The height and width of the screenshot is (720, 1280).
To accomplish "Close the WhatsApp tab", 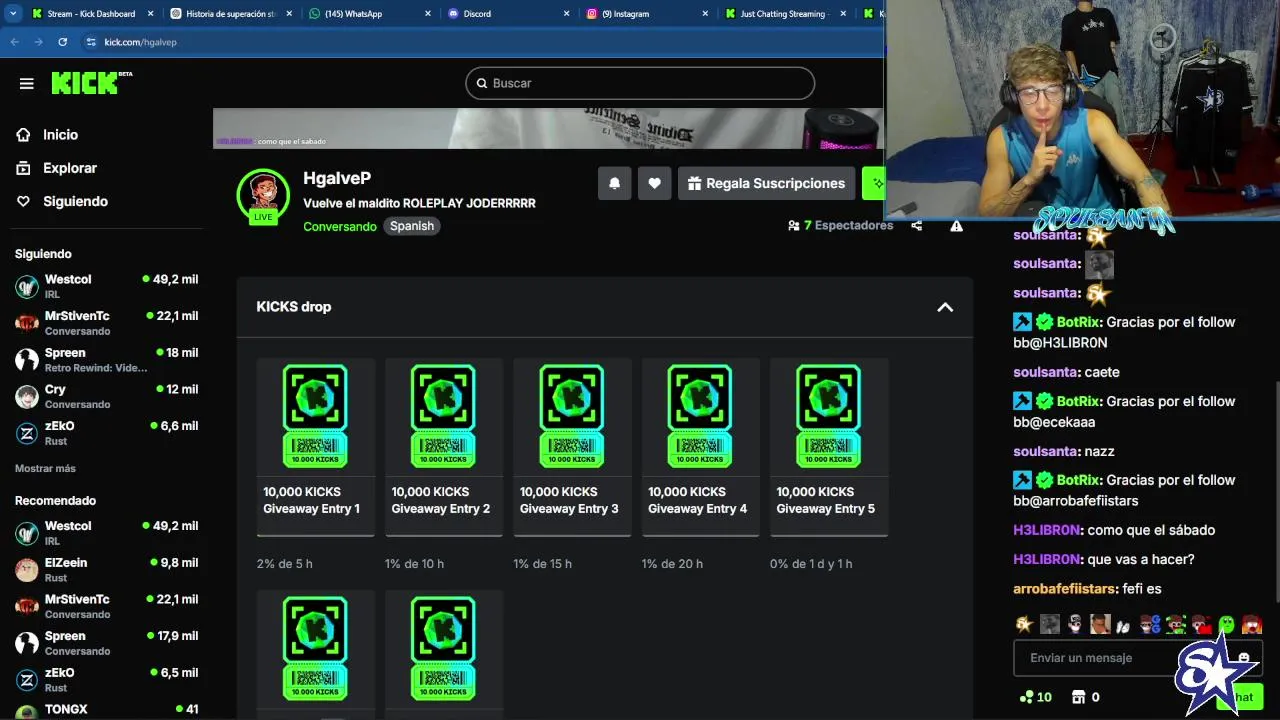I will click(427, 14).
